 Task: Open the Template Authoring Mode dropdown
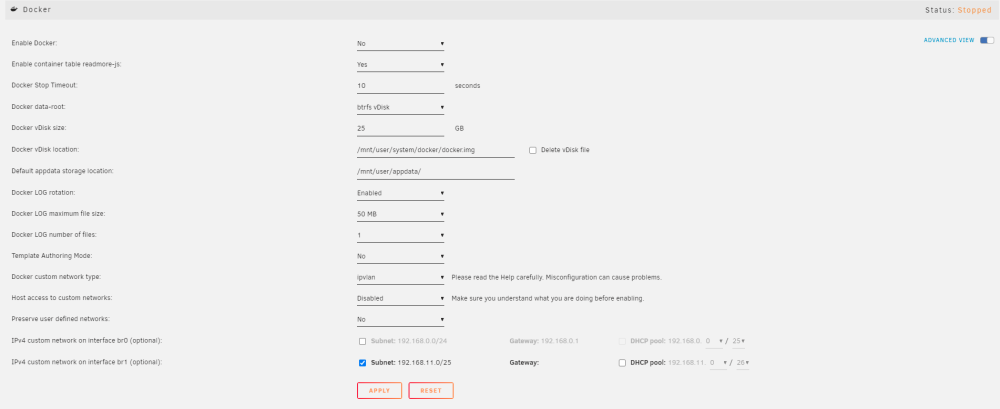[401, 257]
